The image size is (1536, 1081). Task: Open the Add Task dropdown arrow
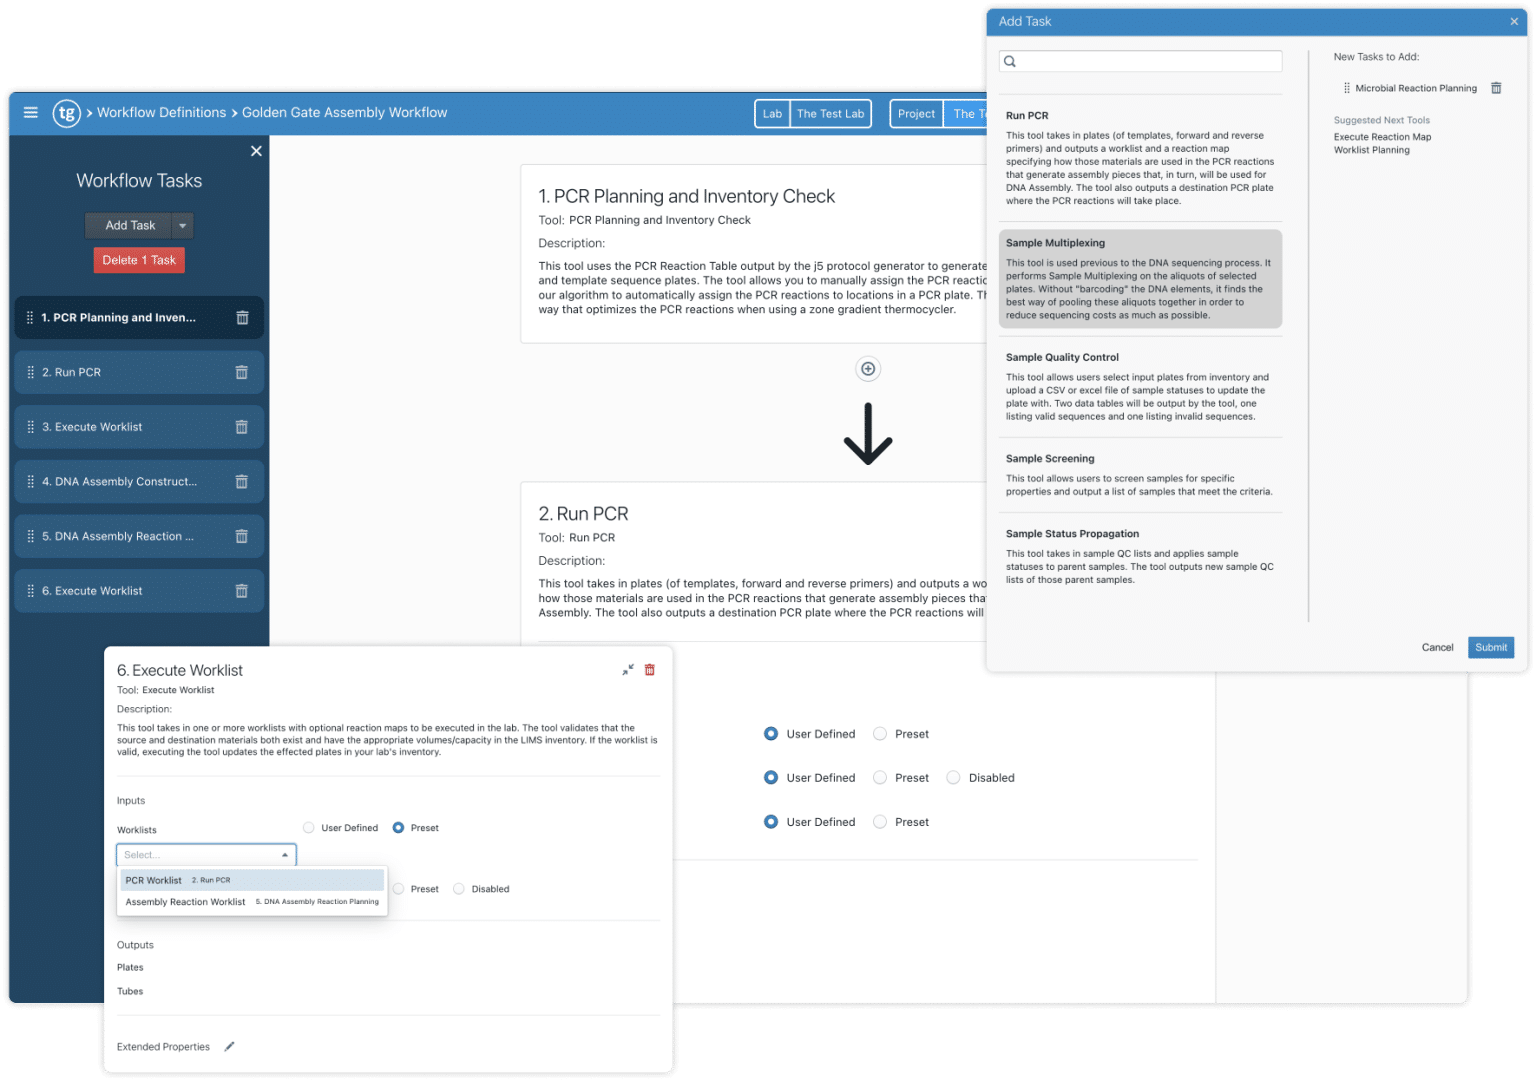pos(181,225)
